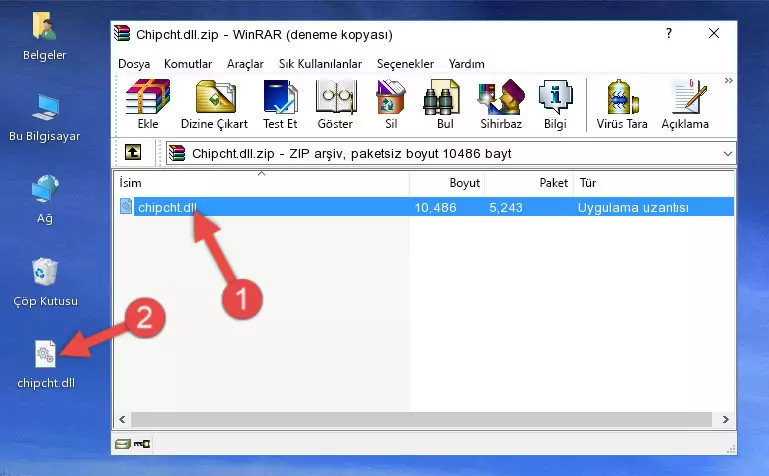Close the WinRAR window
The image size is (769, 476).
(x=714, y=33)
